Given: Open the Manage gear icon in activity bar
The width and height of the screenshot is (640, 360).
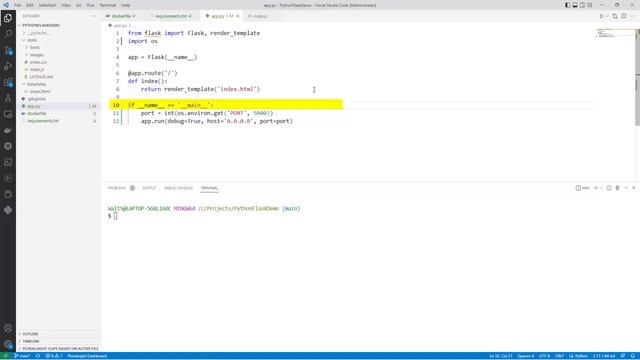Looking at the screenshot, I should pos(8,344).
